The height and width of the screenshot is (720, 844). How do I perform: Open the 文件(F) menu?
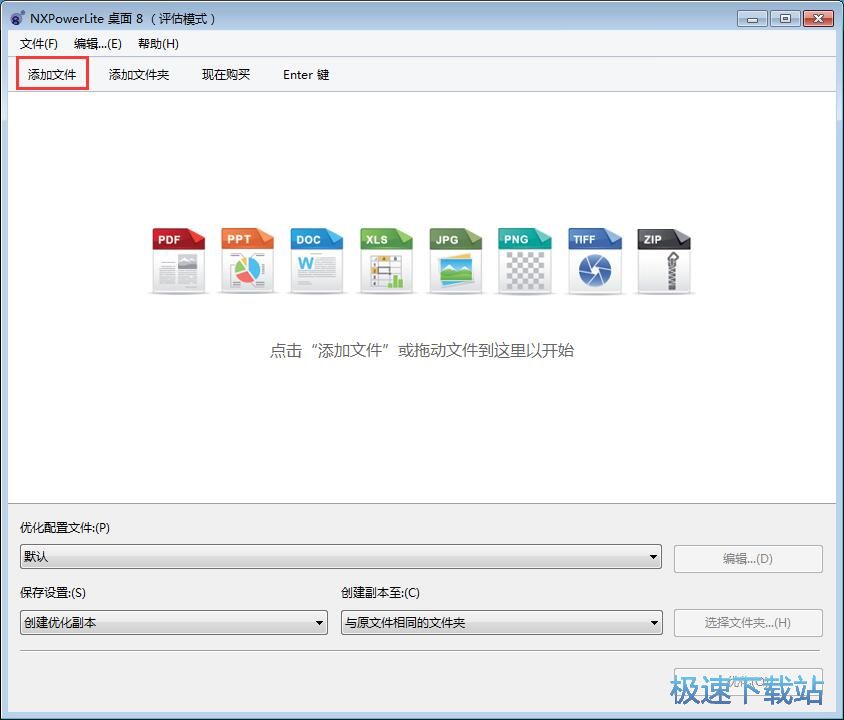[x=39, y=44]
